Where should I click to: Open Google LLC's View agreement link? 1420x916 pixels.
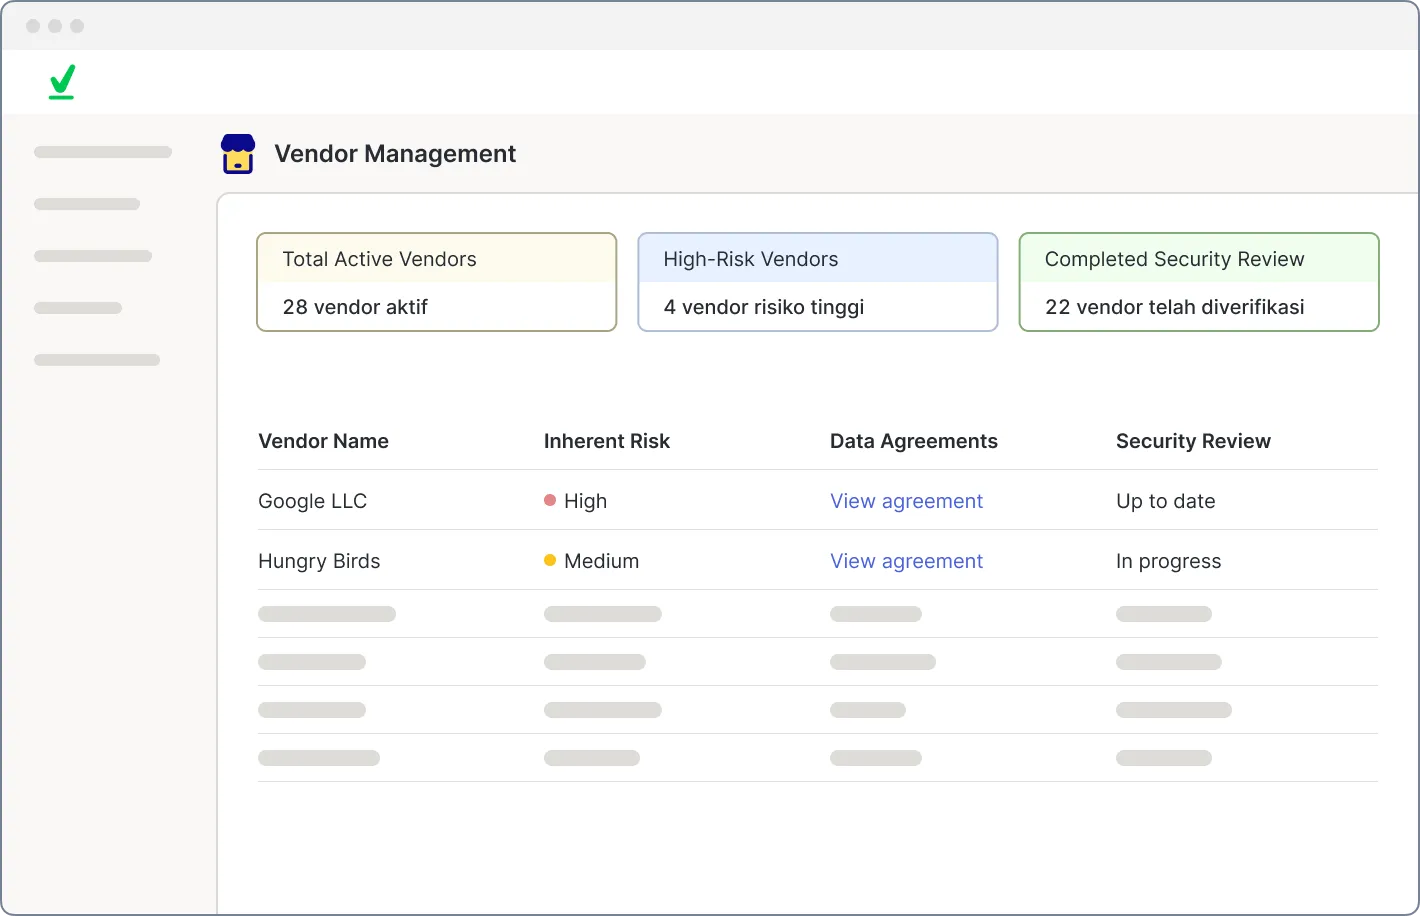click(906, 501)
